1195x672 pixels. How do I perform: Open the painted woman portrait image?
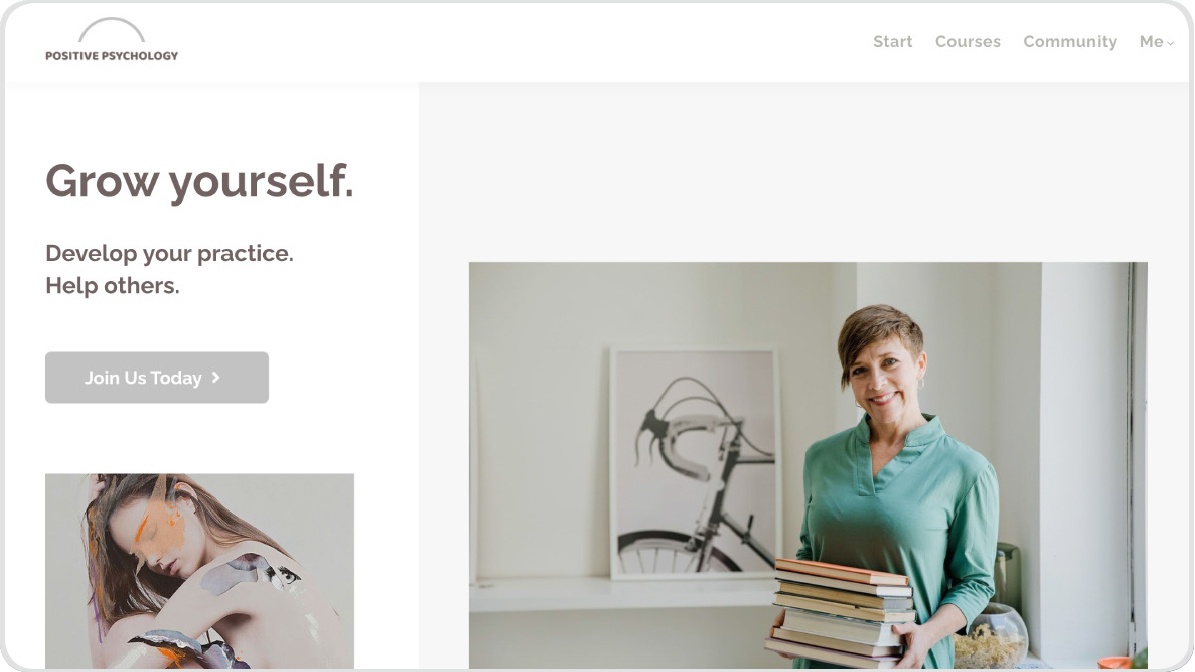pos(199,571)
